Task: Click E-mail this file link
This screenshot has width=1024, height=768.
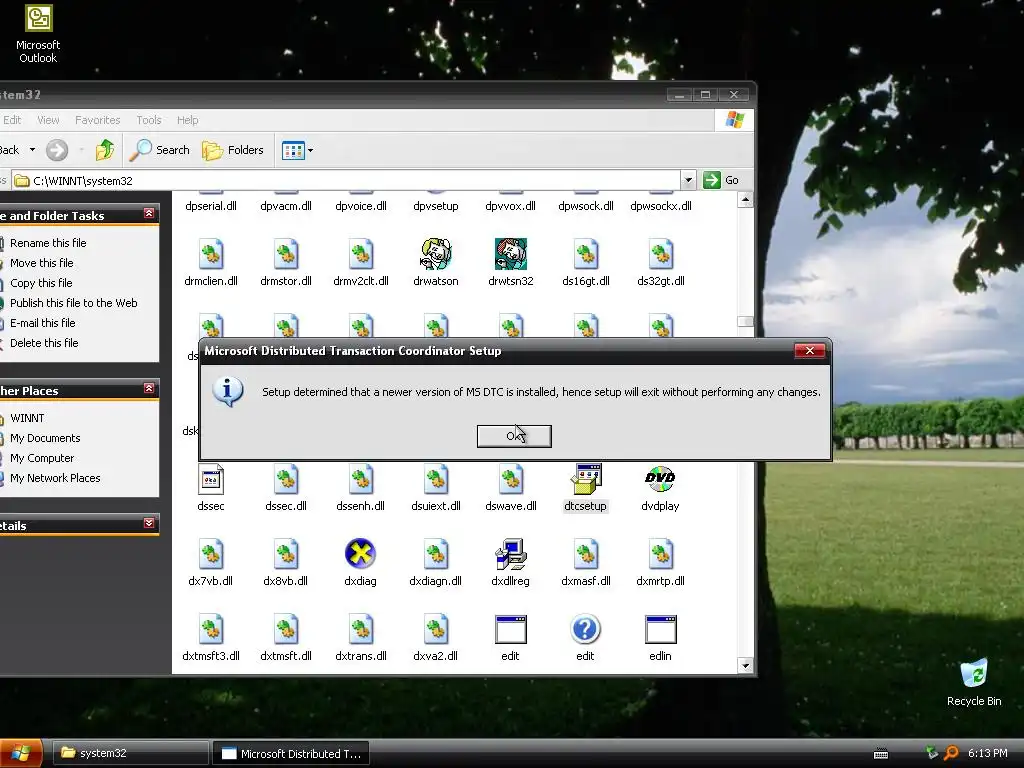Action: point(42,323)
